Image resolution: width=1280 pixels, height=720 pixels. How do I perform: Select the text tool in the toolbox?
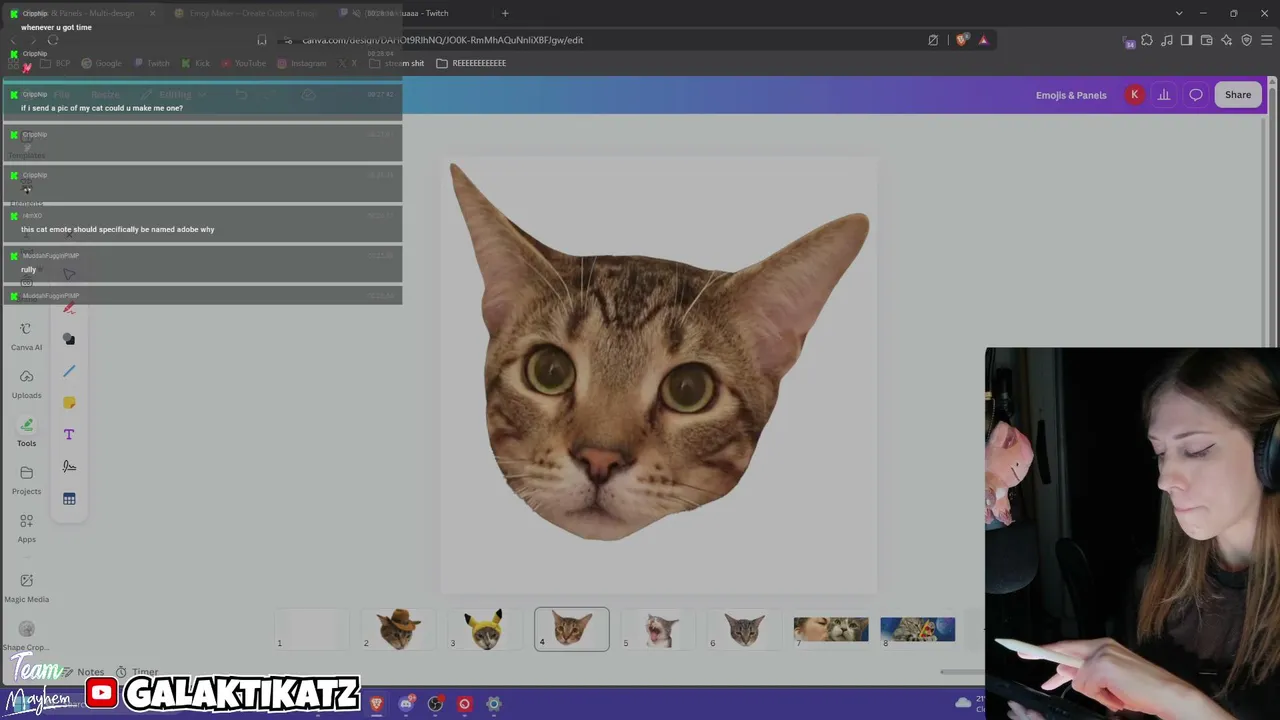(69, 435)
